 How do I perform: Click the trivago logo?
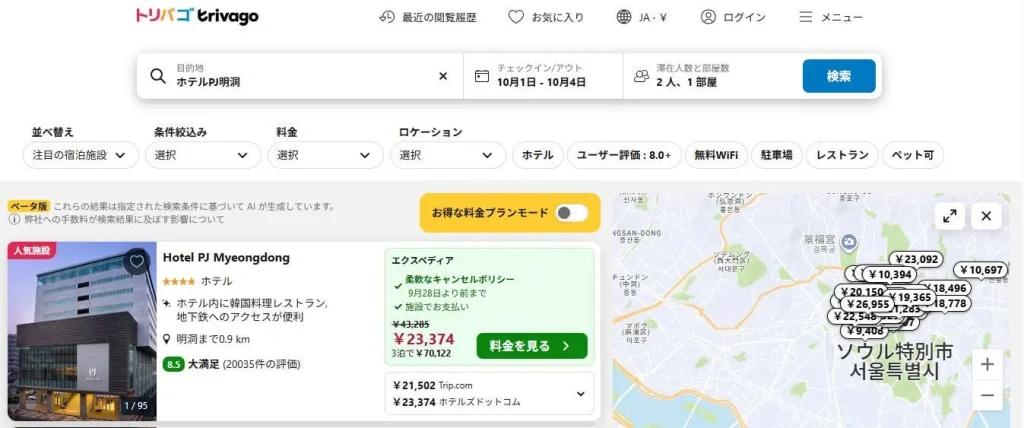tap(197, 16)
